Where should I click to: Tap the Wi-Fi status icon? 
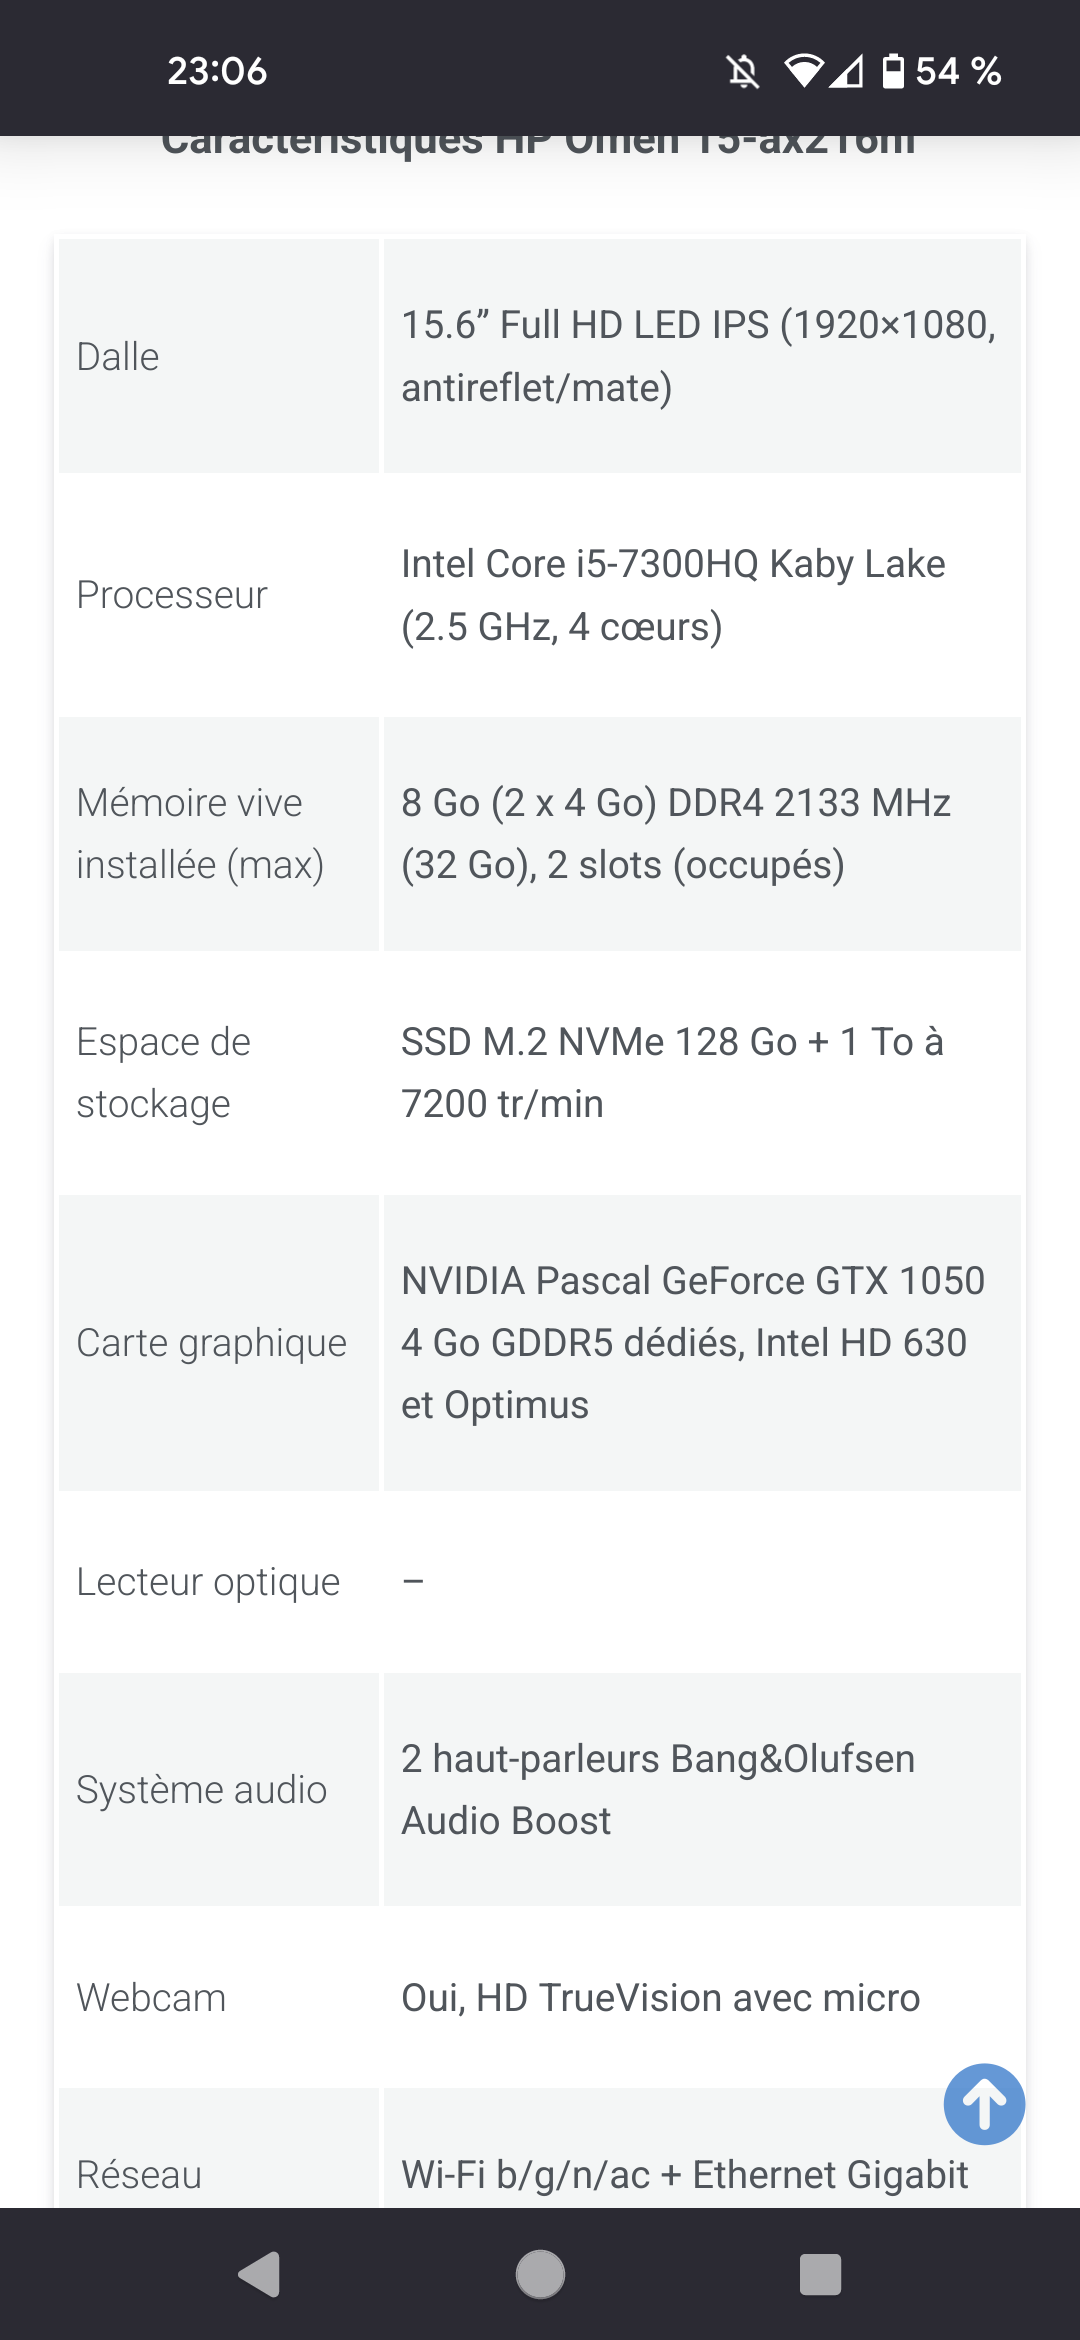(x=803, y=71)
